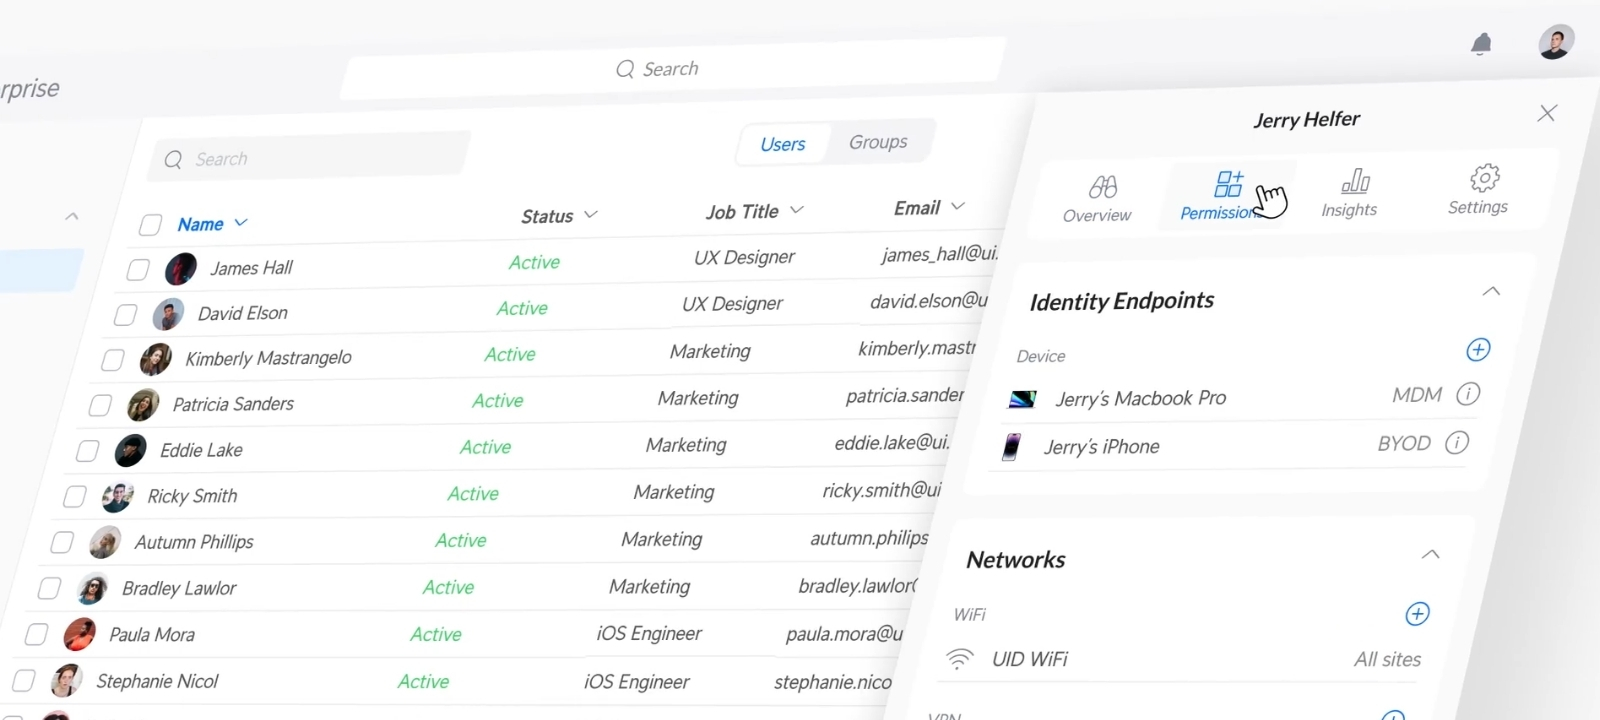This screenshot has width=1600, height=720.
Task: Open James Hall's user name
Action: tap(251, 268)
